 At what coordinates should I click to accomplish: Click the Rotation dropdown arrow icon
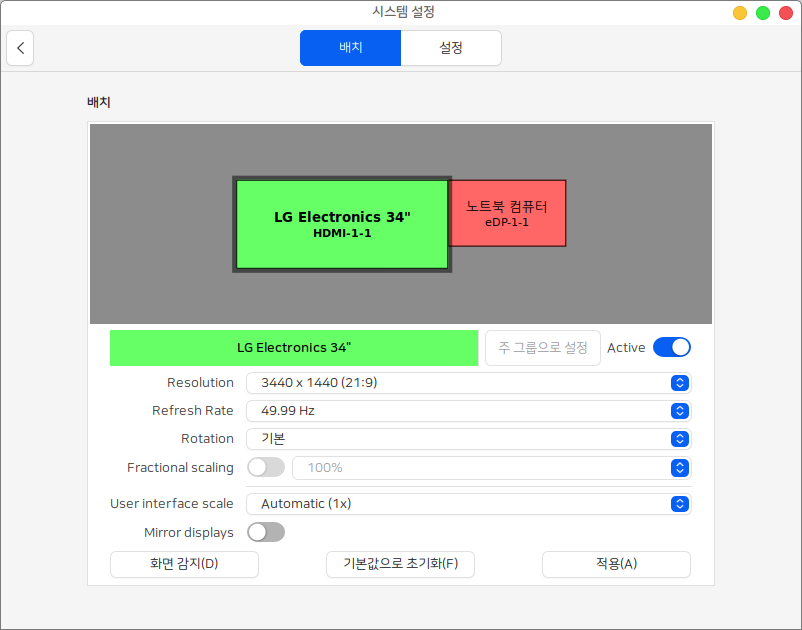680,439
